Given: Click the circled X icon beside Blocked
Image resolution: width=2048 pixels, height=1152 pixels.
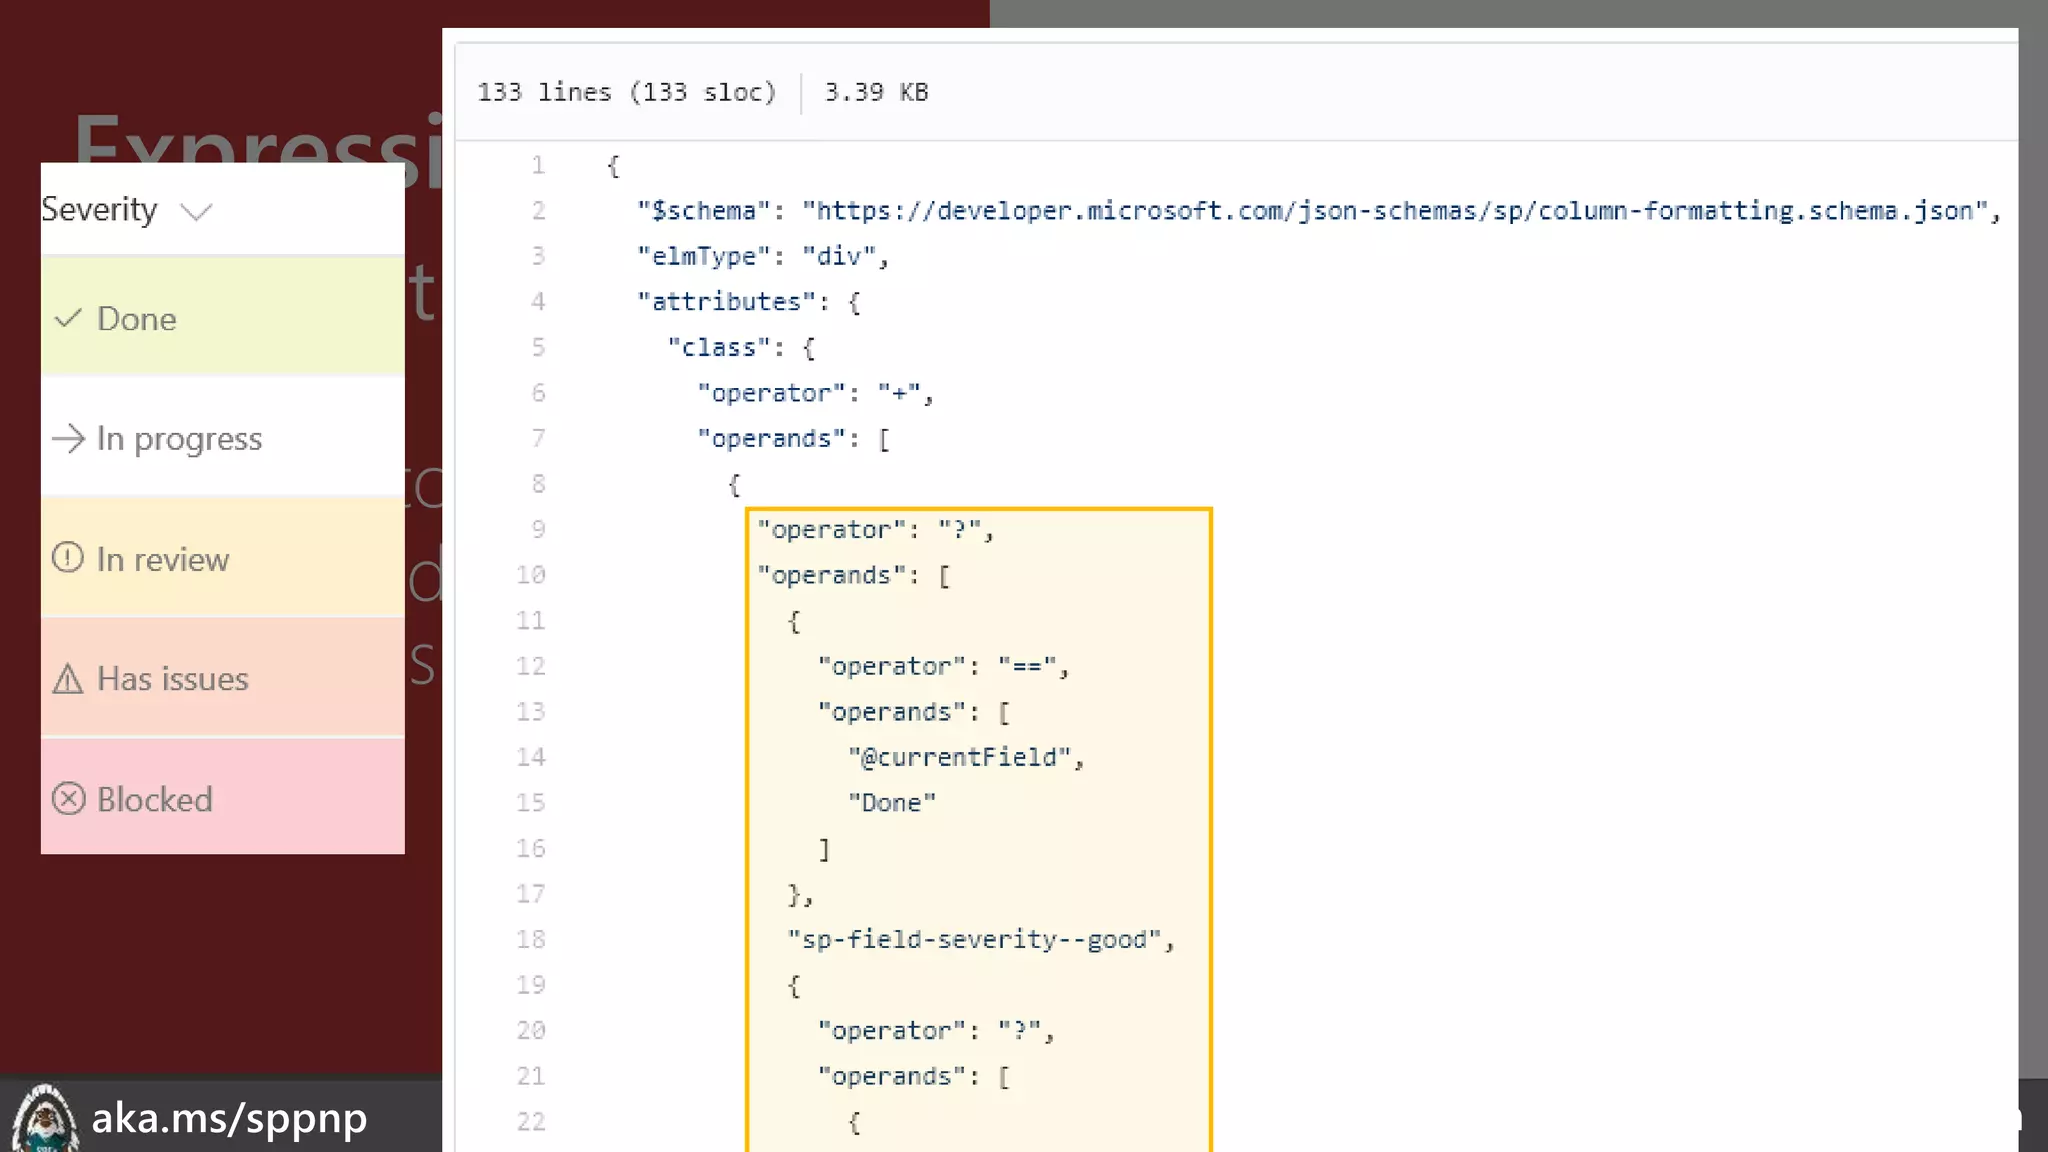Looking at the screenshot, I should coord(68,799).
